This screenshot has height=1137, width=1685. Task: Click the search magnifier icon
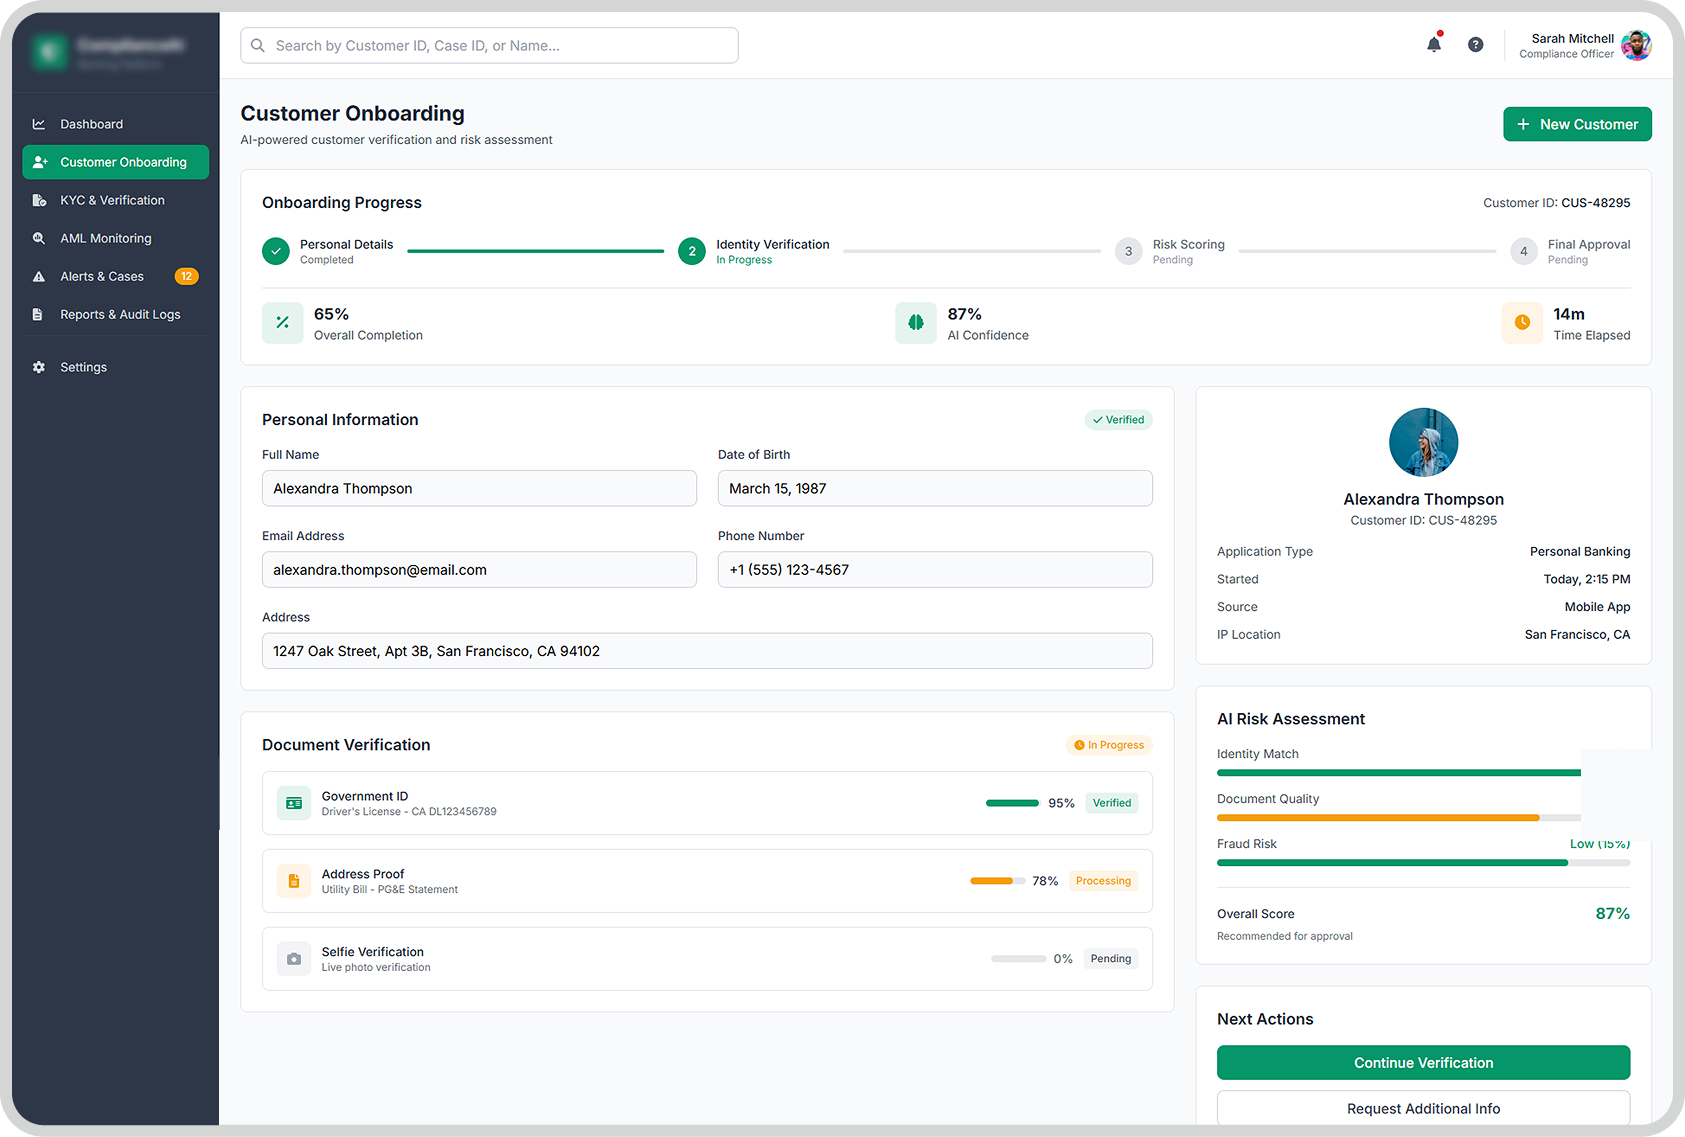tap(258, 46)
